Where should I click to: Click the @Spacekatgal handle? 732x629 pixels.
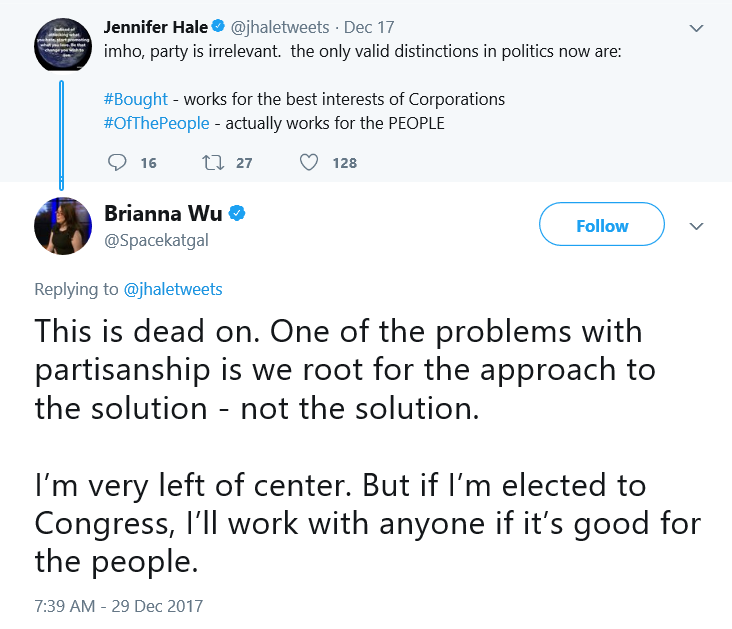coord(156,240)
